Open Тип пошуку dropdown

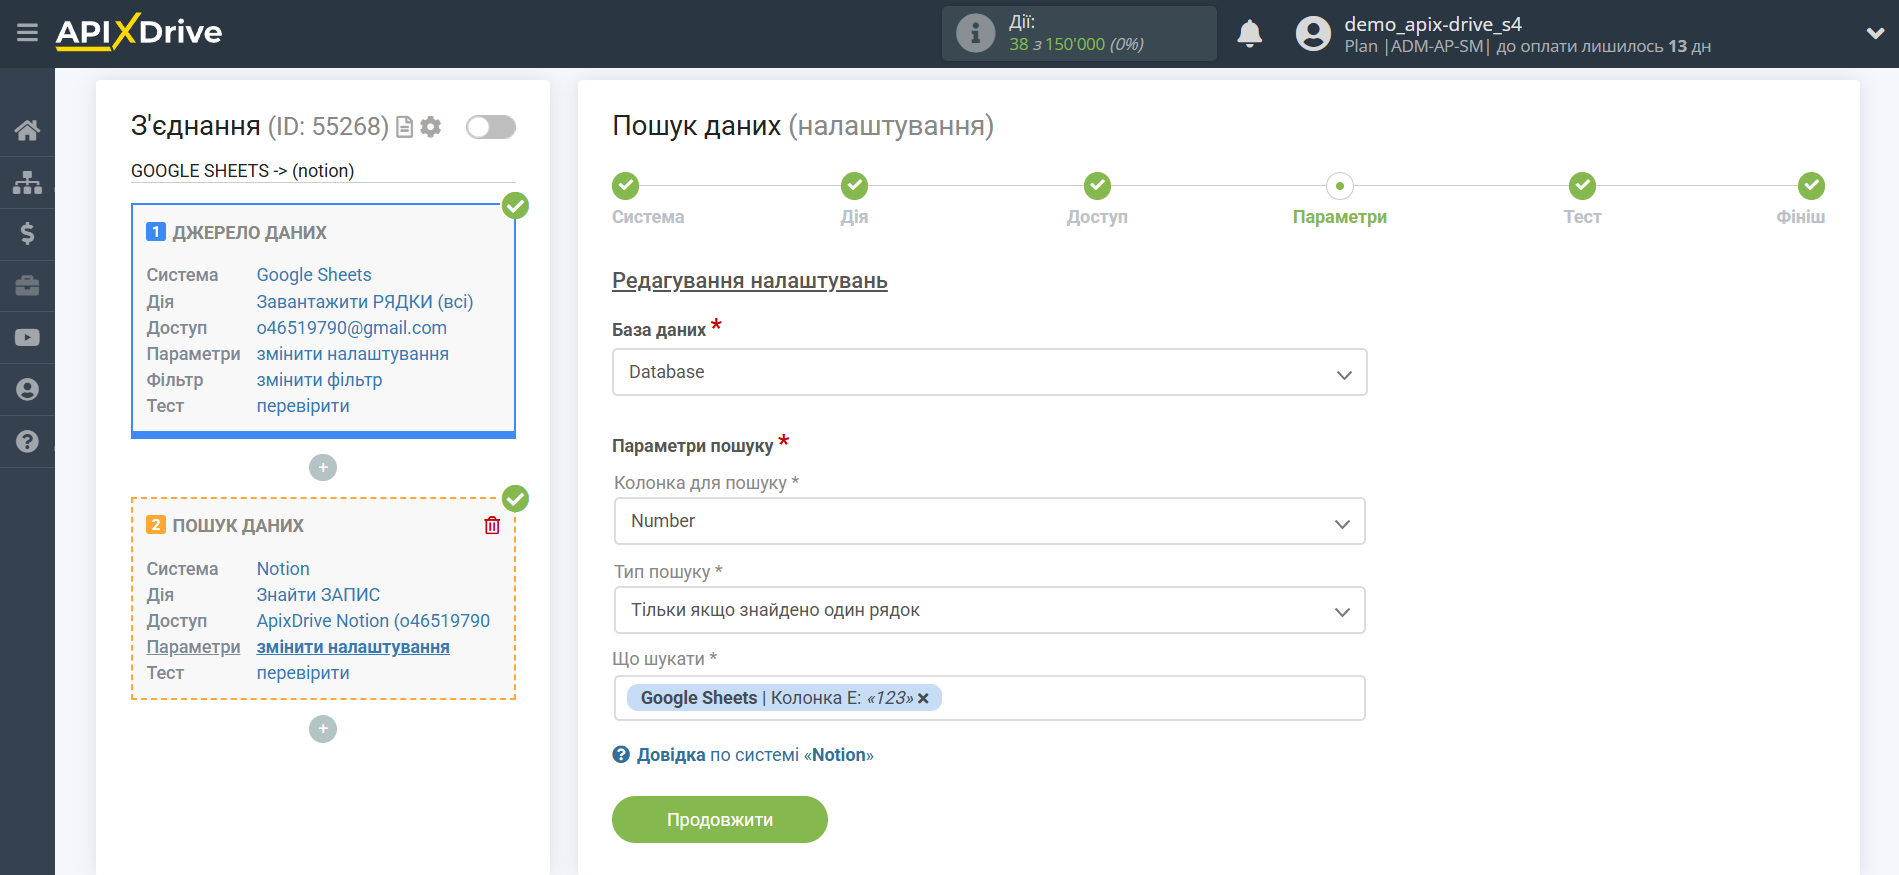[x=989, y=610]
